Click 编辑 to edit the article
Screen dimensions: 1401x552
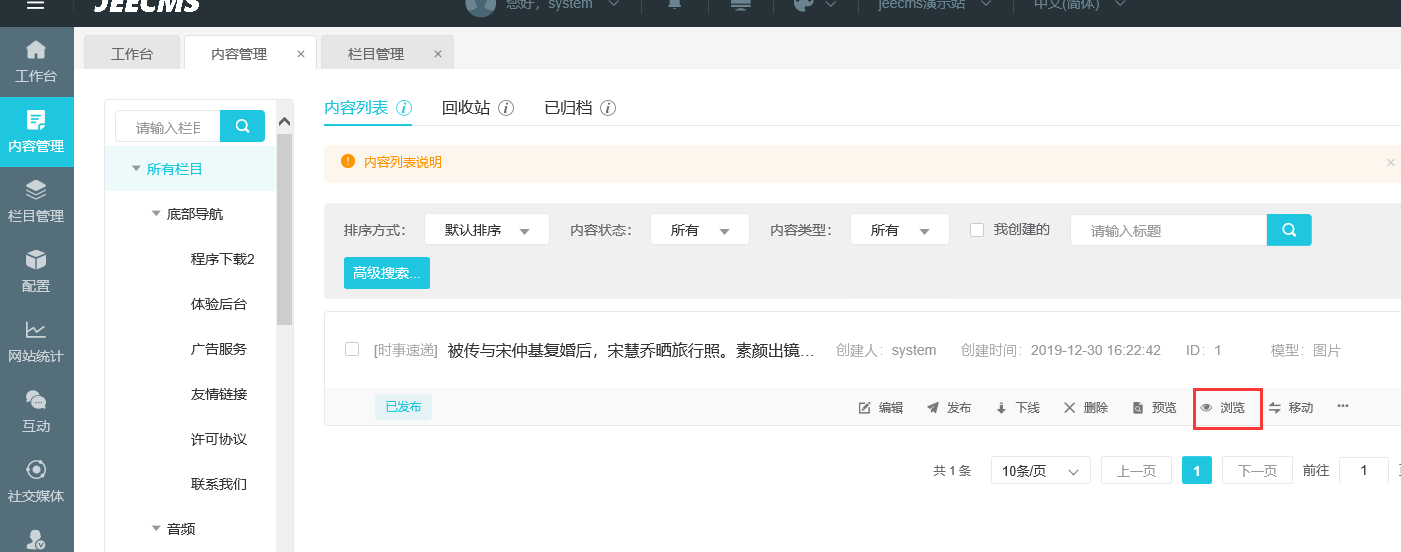tap(881, 408)
